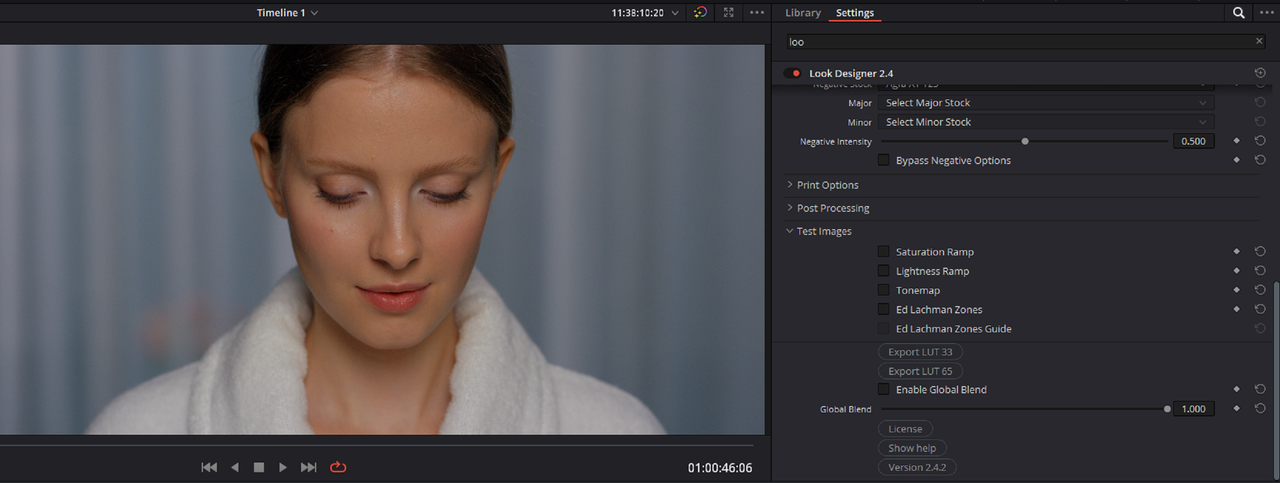Reset the Ed Lachman Zones option
Viewport: 1280px width, 483px height.
[1260, 309]
